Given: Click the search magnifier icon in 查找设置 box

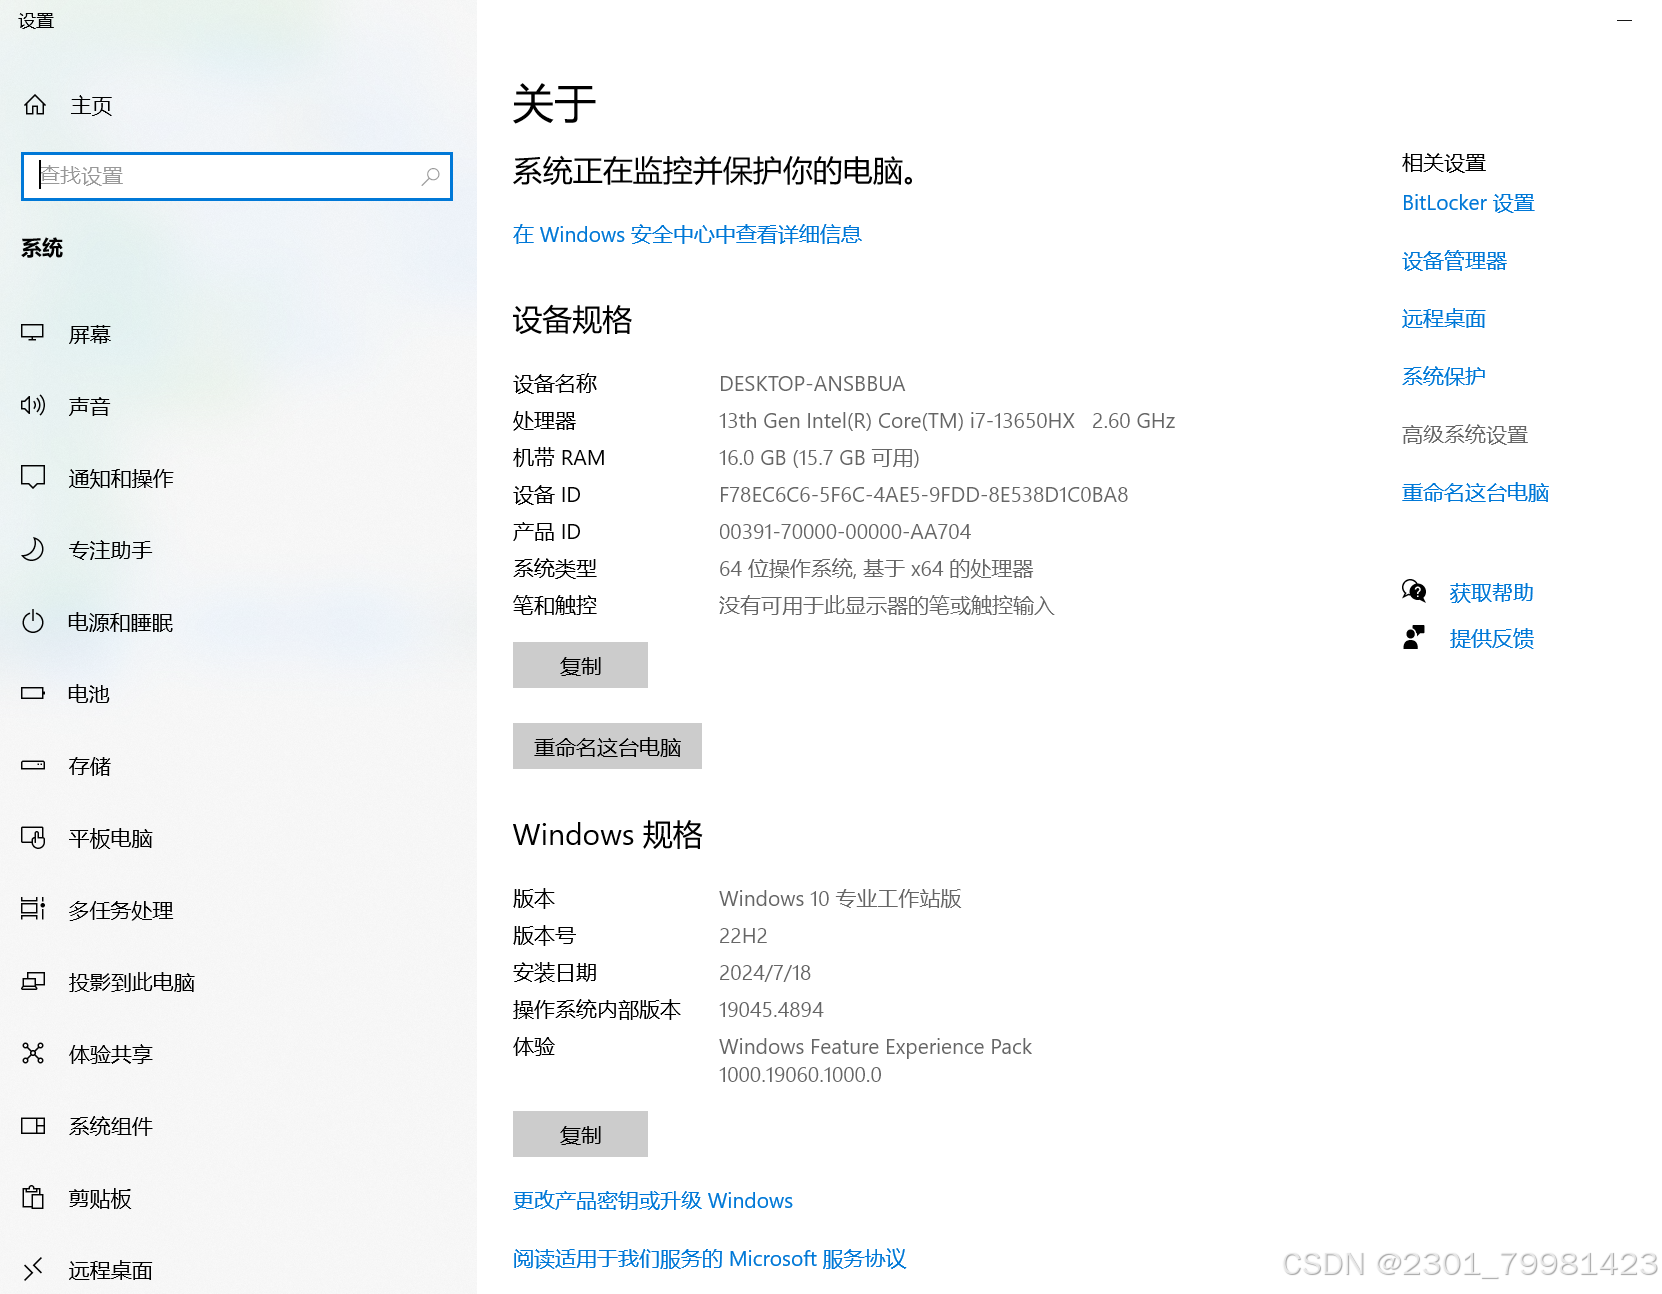Looking at the screenshot, I should pyautogui.click(x=431, y=176).
